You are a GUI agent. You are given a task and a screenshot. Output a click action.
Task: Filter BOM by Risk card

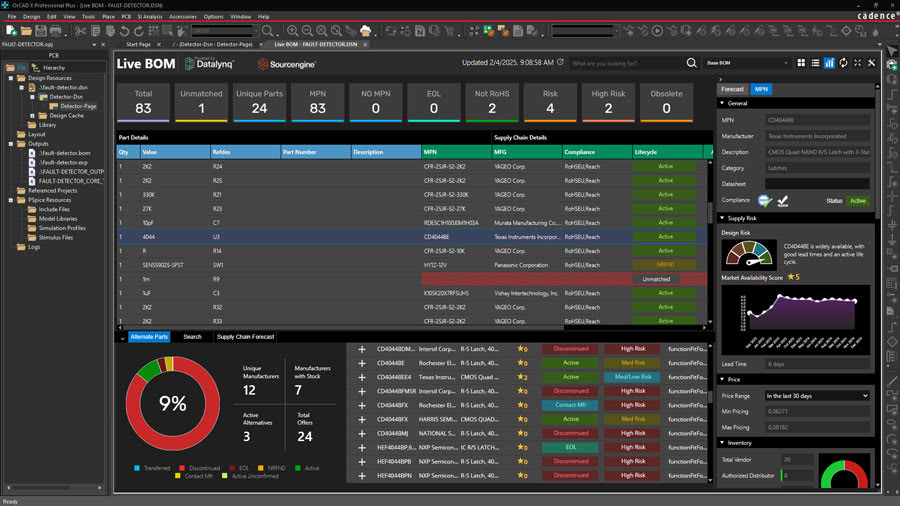pos(550,102)
